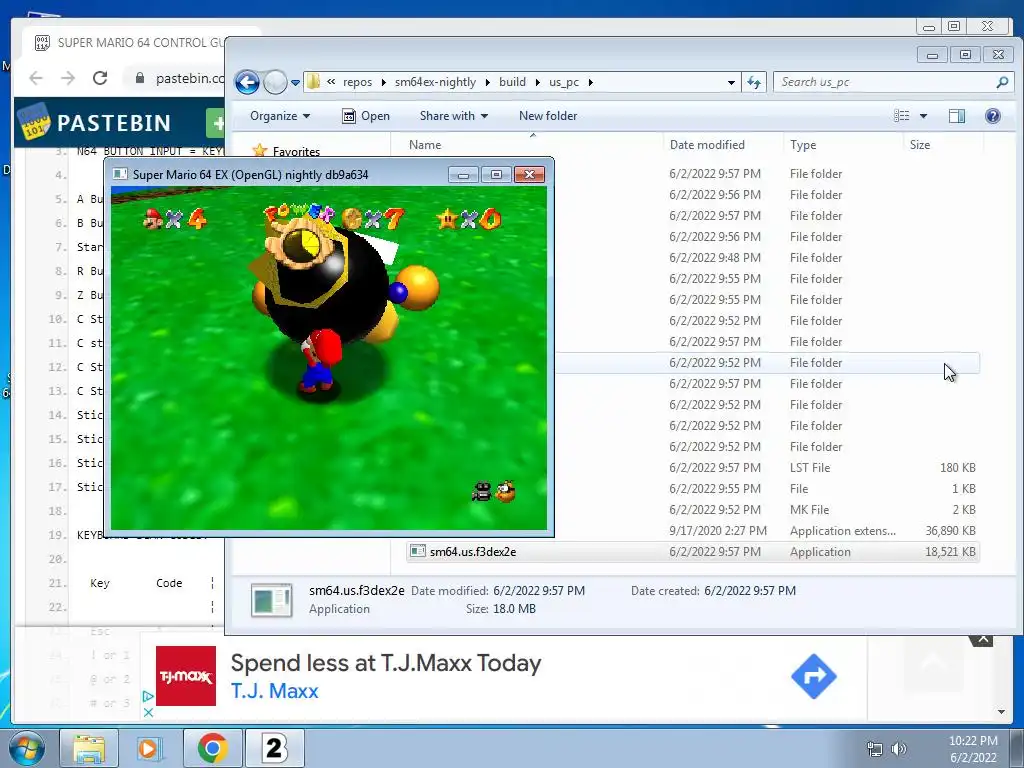Click volume icon in system tray
1024x768 pixels.
click(899, 749)
